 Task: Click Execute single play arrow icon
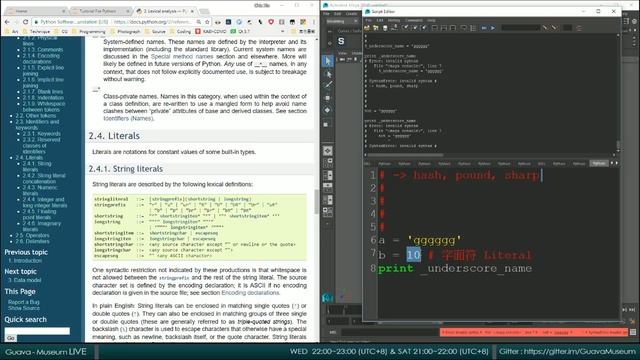click(493, 28)
